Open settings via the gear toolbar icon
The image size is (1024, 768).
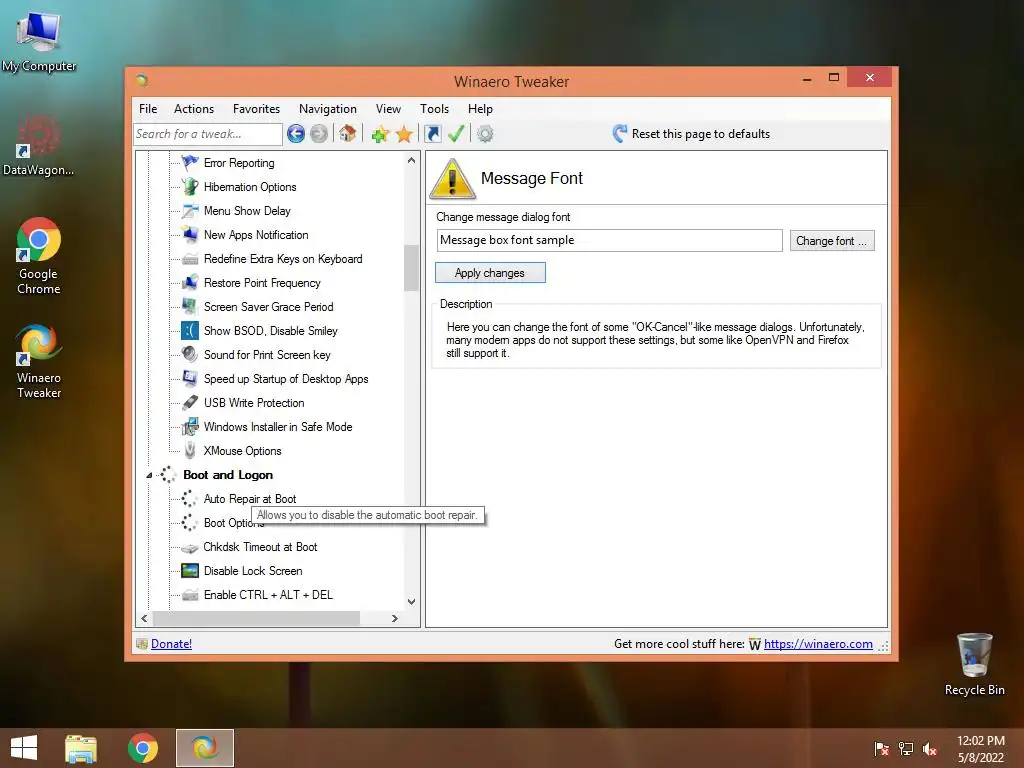[485, 134]
